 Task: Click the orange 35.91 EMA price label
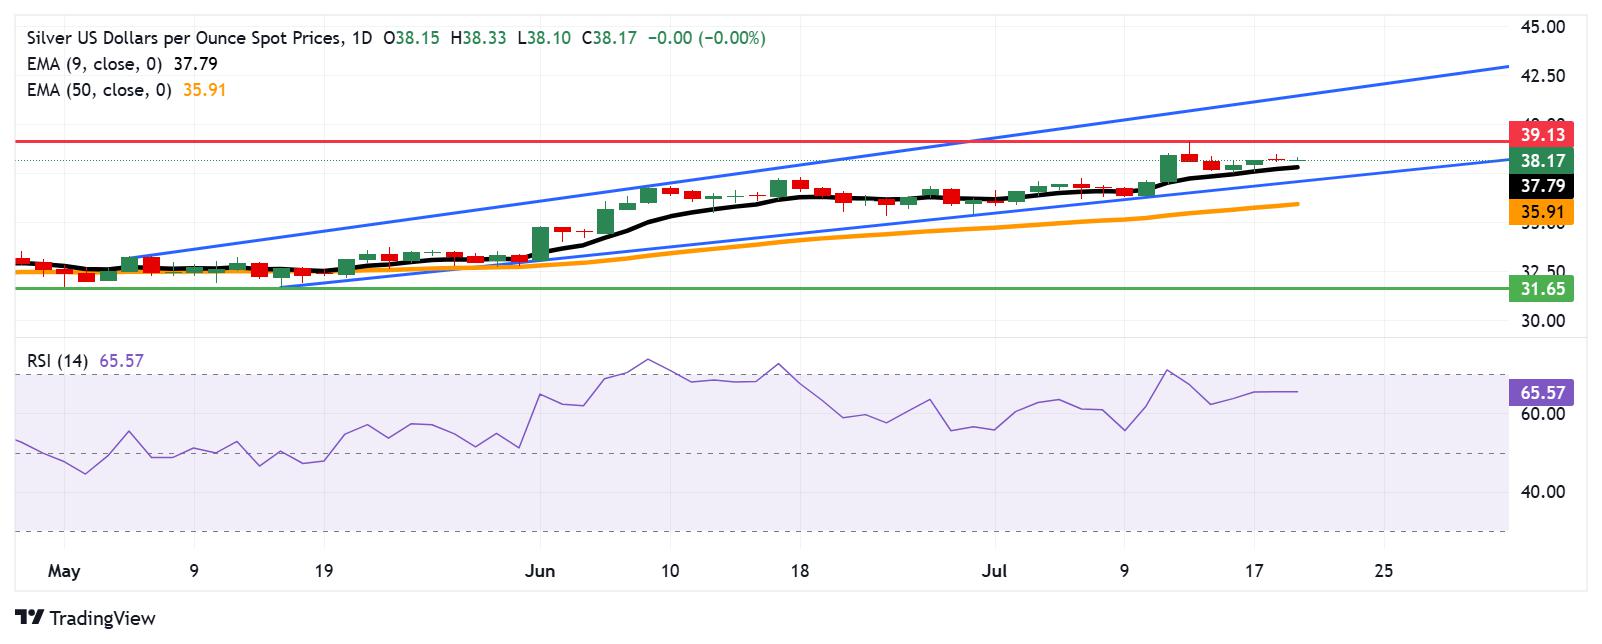tap(1541, 212)
